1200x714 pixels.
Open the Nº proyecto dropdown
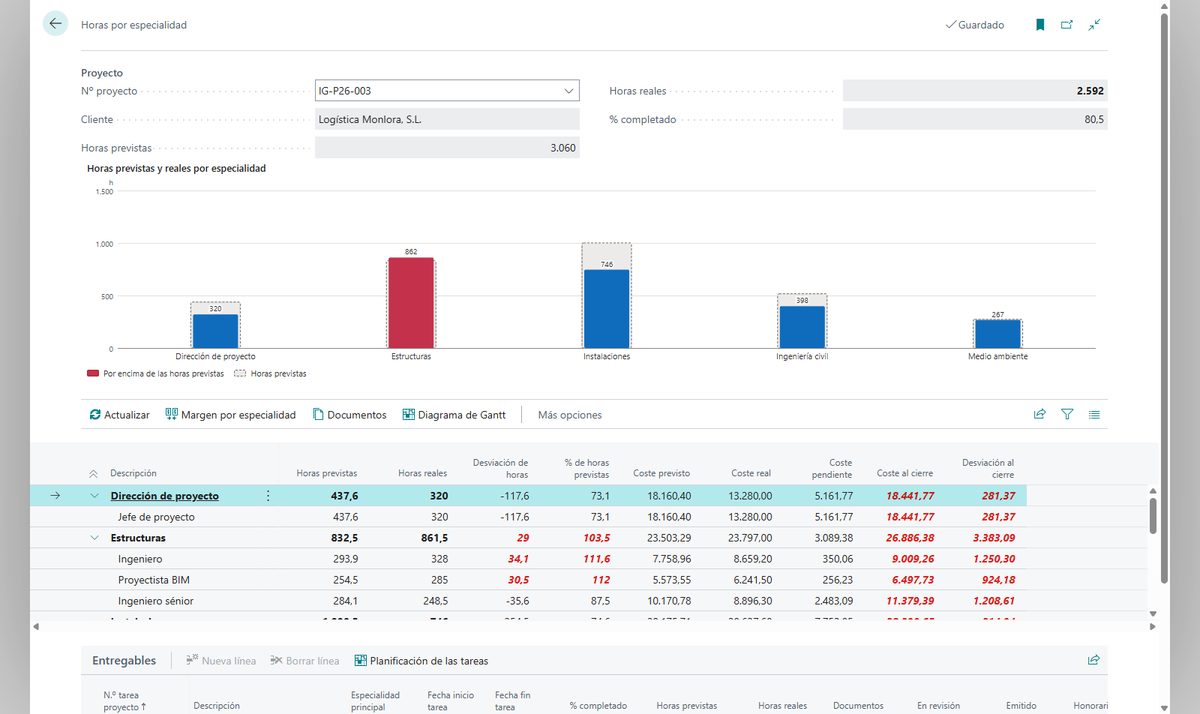tap(568, 91)
